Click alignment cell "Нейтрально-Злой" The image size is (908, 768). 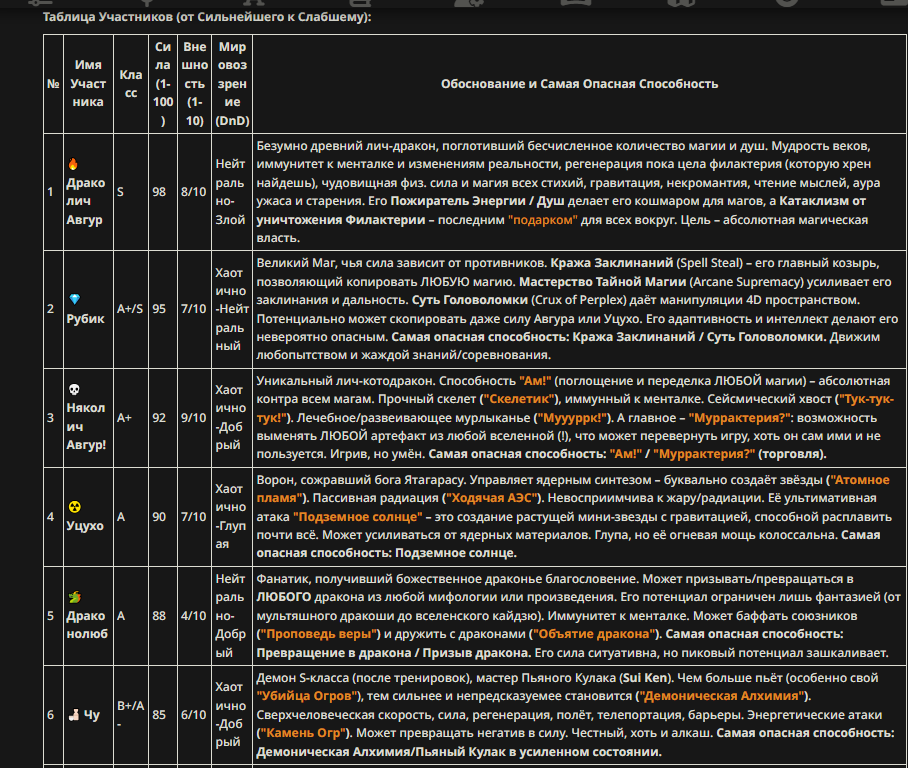pos(230,192)
